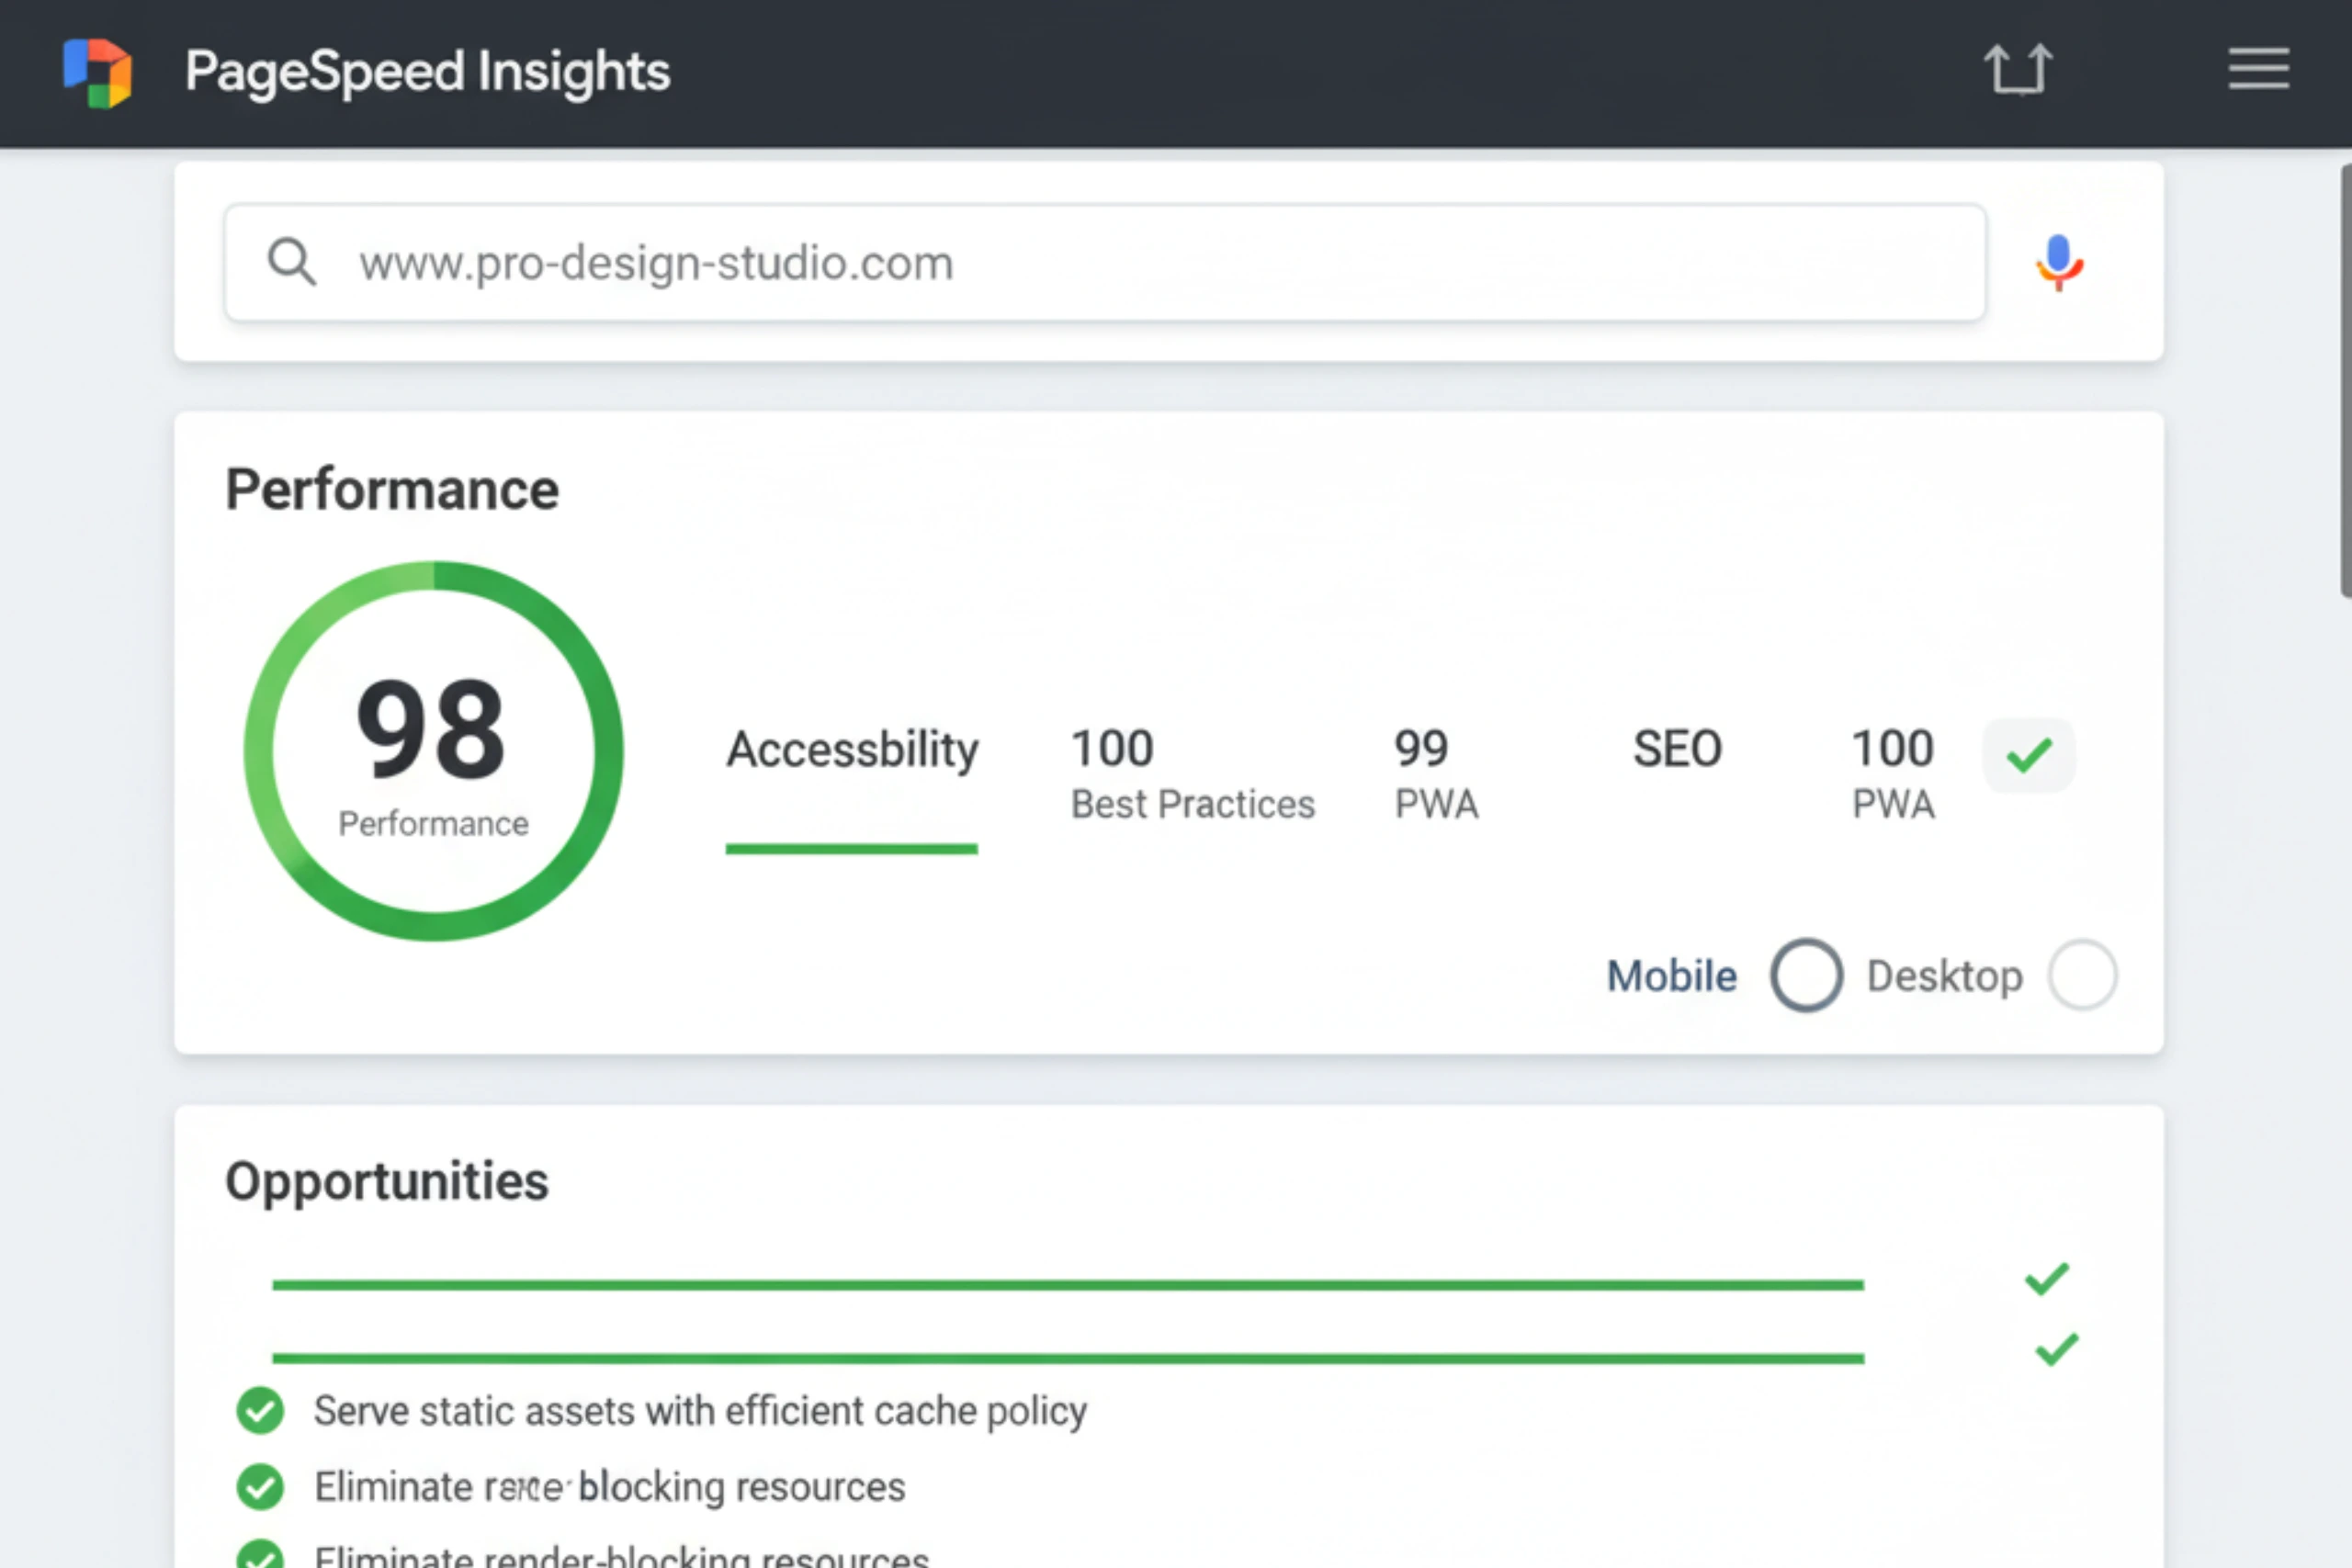Open the 'blocking resources' audit row
The image size is (2352, 1568).
609,1487
